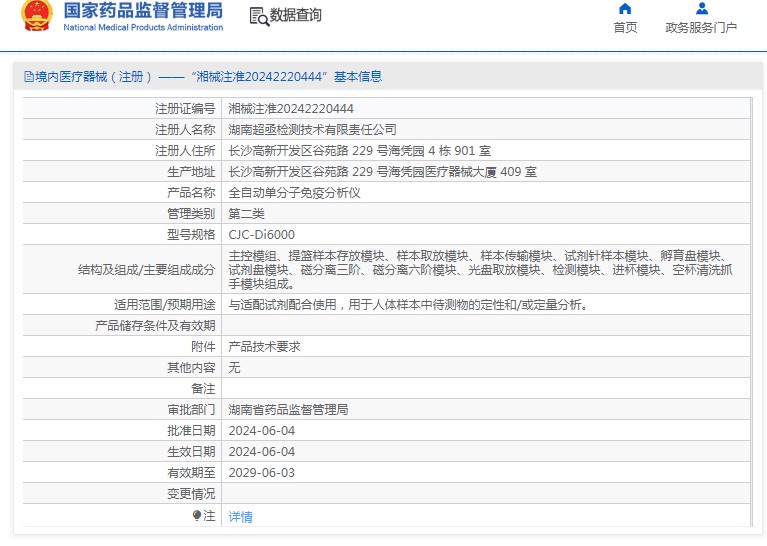The width and height of the screenshot is (767, 546).
Task: Click the 附件 row label
Action: pos(203,347)
